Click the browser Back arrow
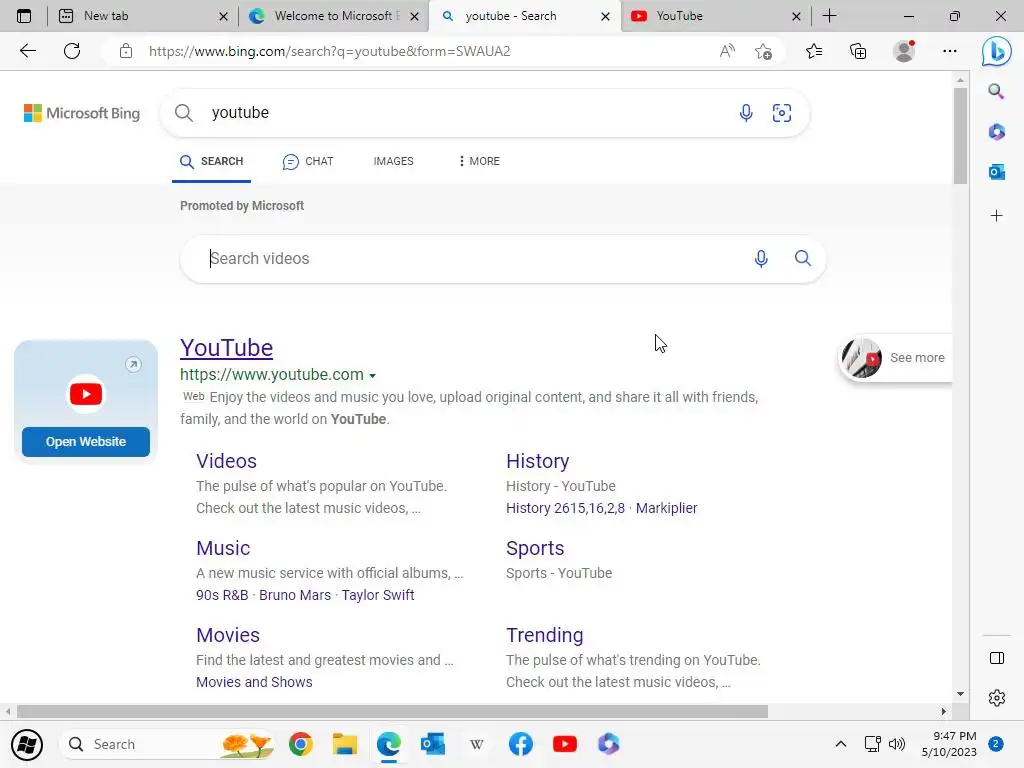 [x=27, y=51]
